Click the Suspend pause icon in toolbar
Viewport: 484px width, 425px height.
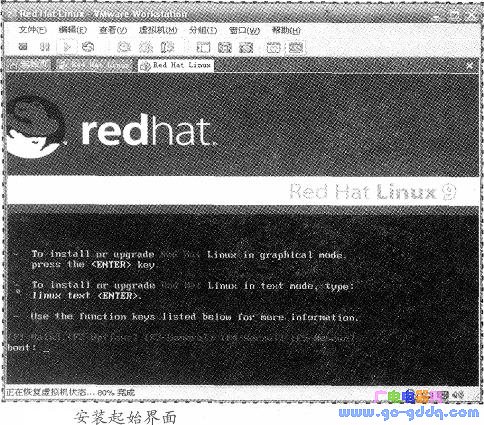[45, 47]
